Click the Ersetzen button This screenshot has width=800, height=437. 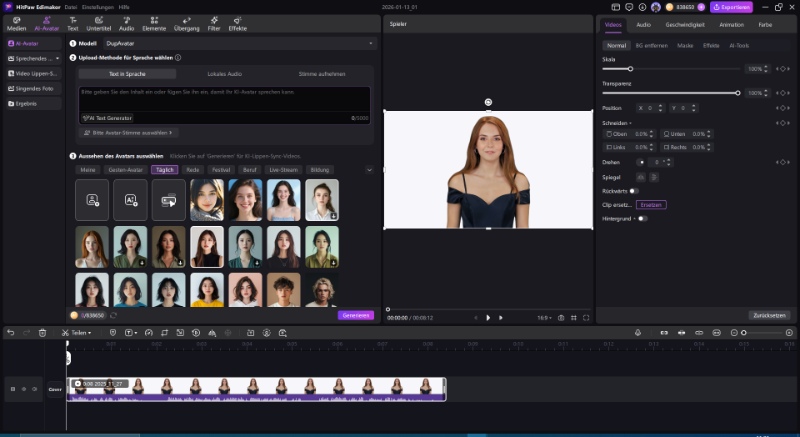(651, 204)
